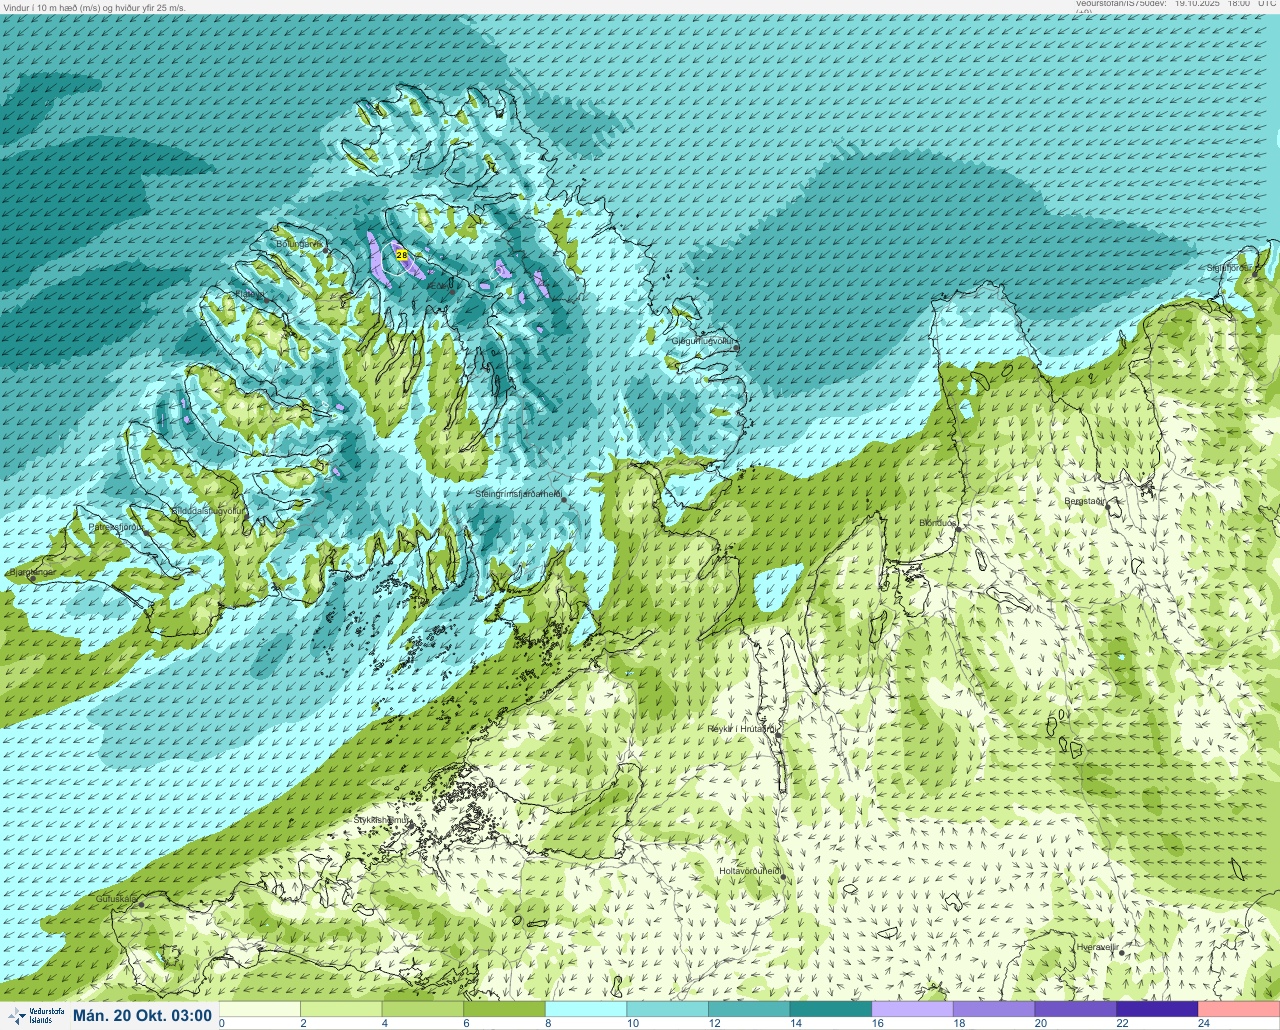The width and height of the screenshot is (1280, 1030).
Task: Select the Stykkishólmur station label
Action: (382, 820)
